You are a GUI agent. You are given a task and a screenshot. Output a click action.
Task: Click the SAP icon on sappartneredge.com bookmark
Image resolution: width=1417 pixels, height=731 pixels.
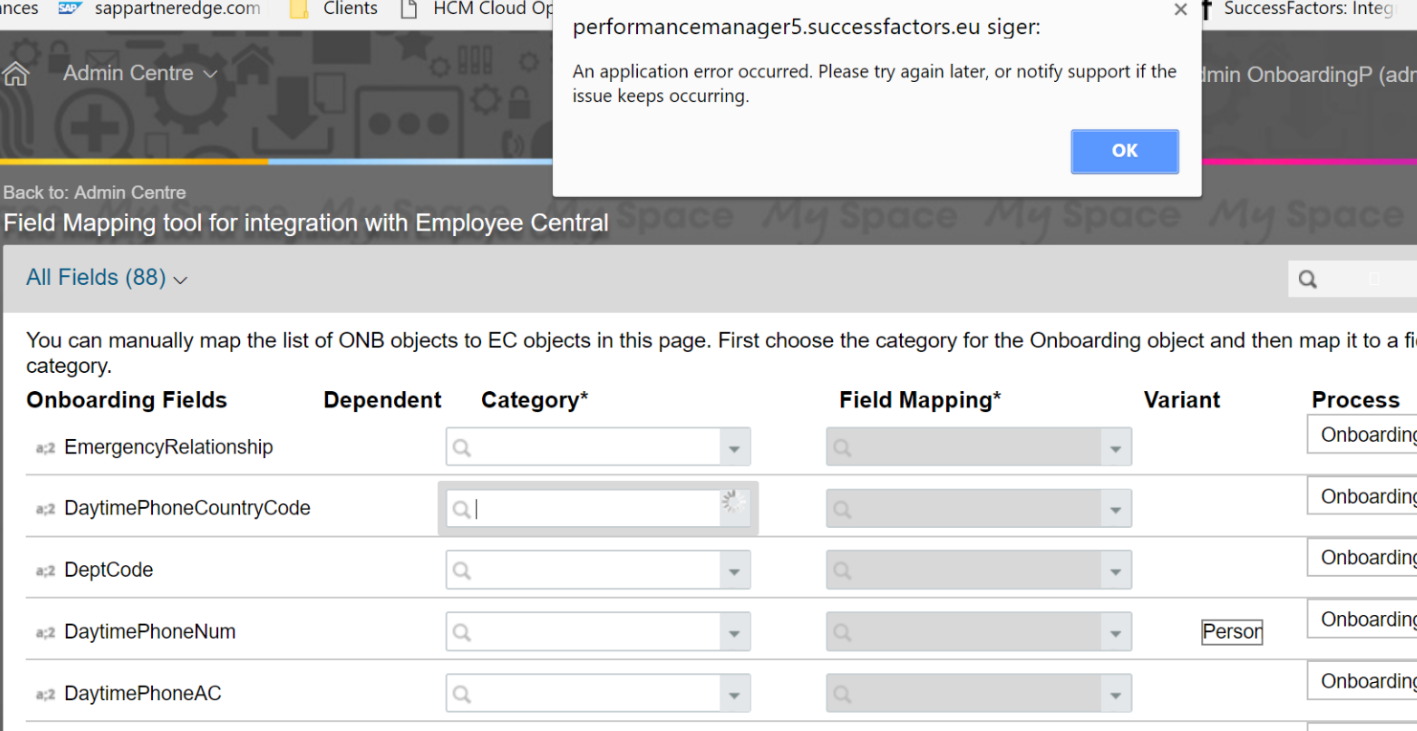tap(69, 9)
